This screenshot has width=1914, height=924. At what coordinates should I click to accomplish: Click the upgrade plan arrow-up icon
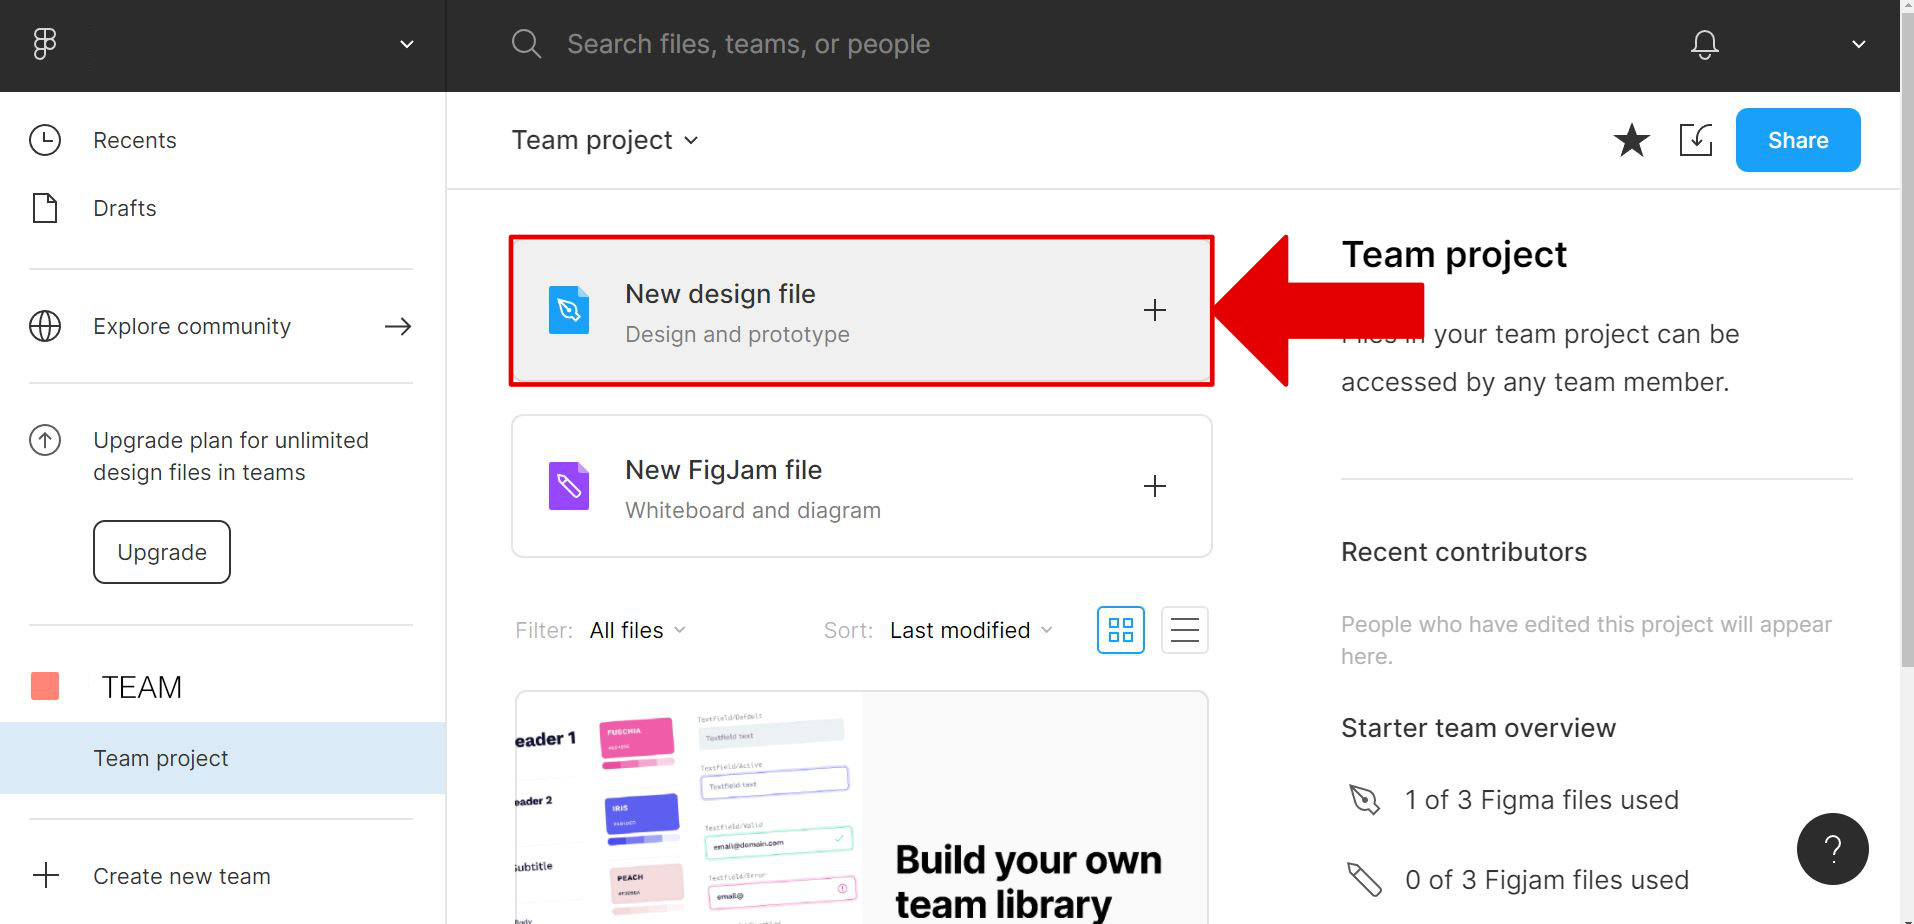pyautogui.click(x=45, y=440)
